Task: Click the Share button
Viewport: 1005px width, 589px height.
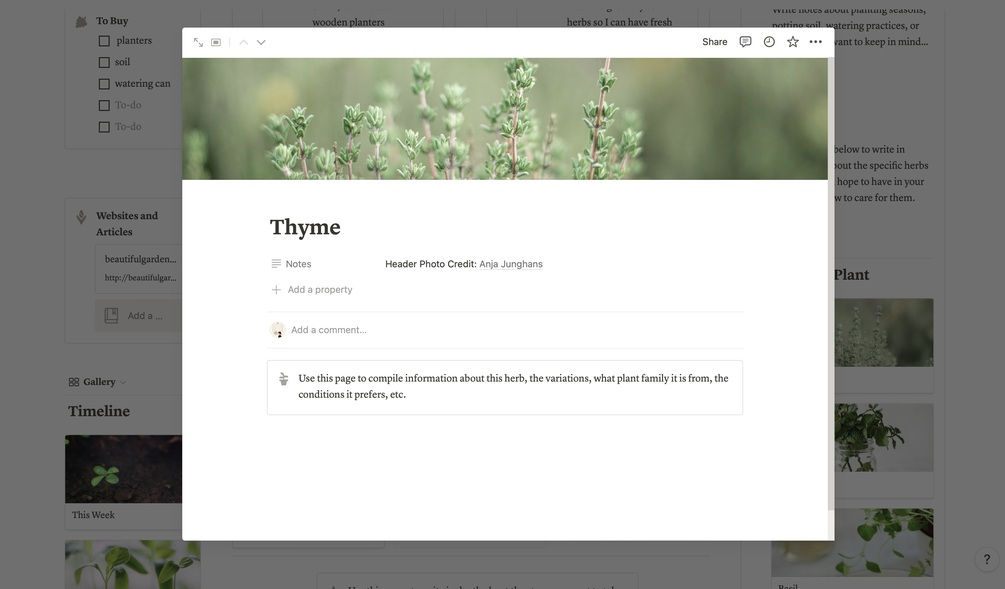Action: coord(715,42)
